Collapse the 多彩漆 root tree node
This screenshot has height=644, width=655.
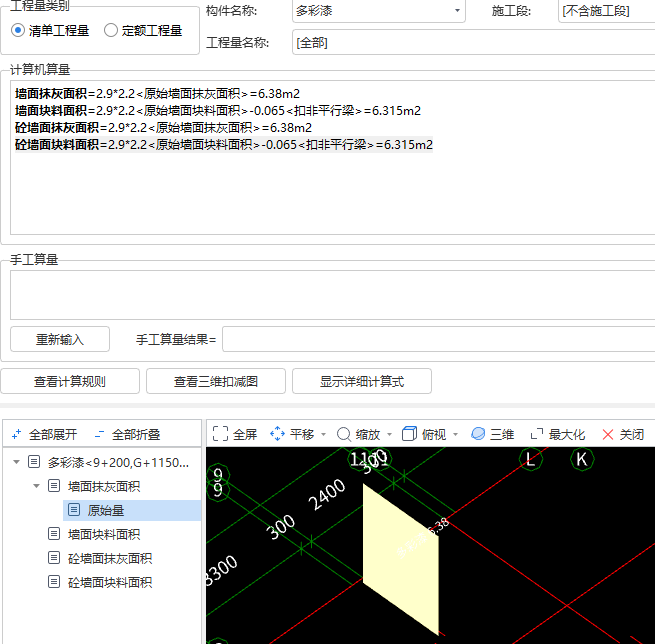(x=16, y=462)
